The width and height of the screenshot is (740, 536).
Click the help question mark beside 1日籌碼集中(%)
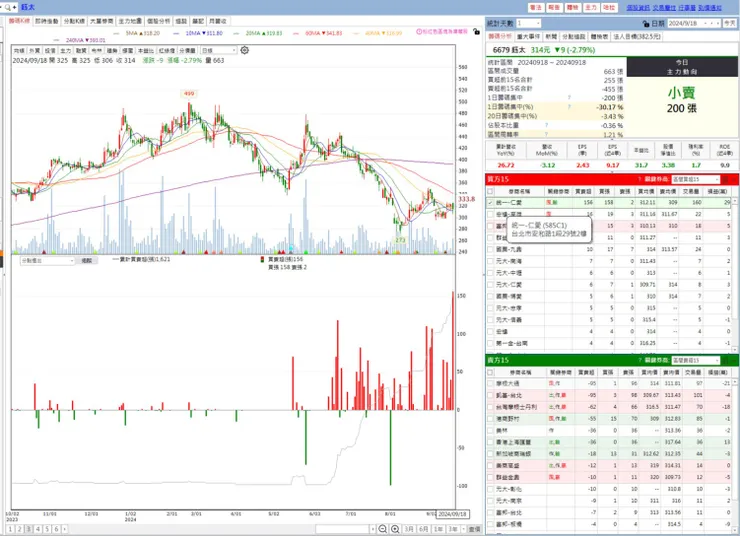(x=569, y=107)
